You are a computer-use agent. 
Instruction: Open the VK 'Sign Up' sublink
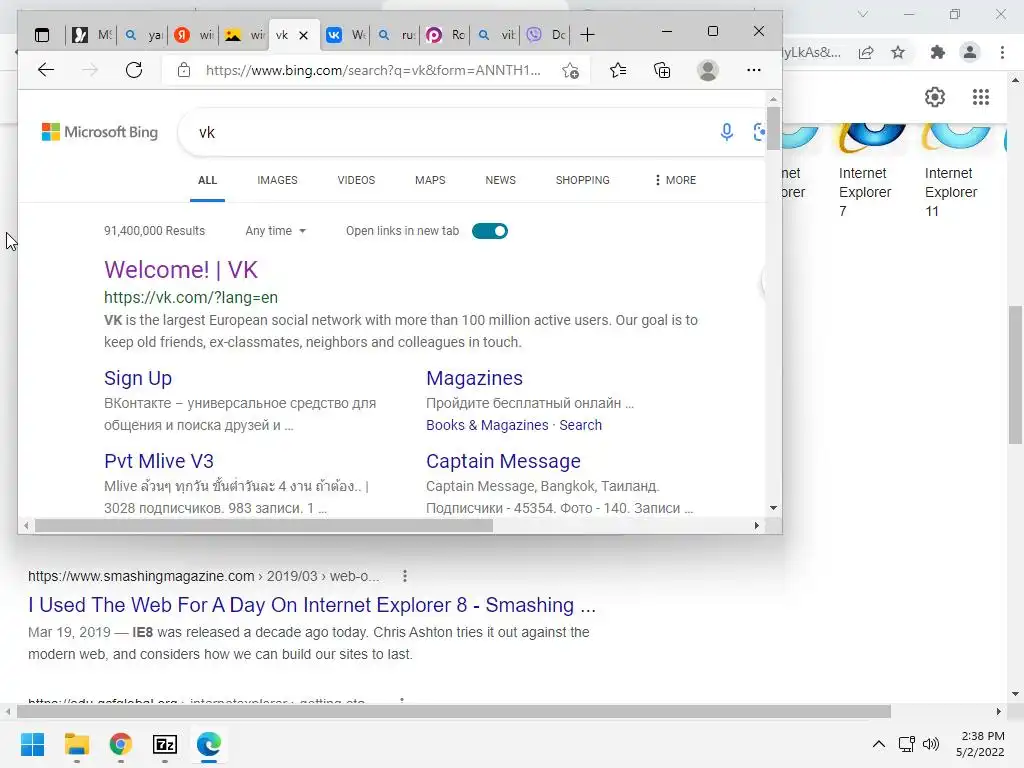coord(138,378)
